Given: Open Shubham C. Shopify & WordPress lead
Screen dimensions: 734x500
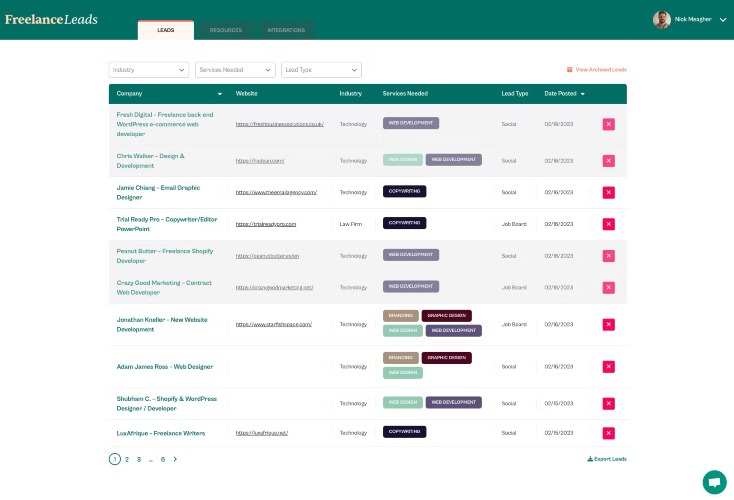Looking at the screenshot, I should [x=167, y=404].
